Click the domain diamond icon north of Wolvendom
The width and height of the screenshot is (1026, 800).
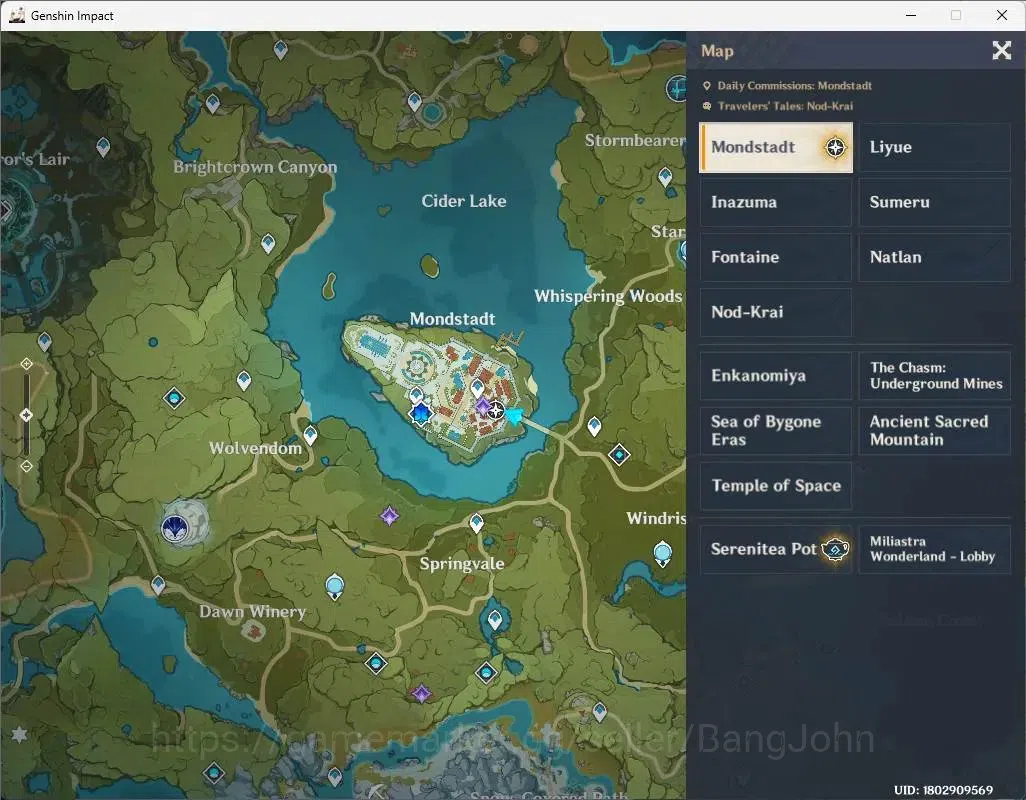click(174, 398)
